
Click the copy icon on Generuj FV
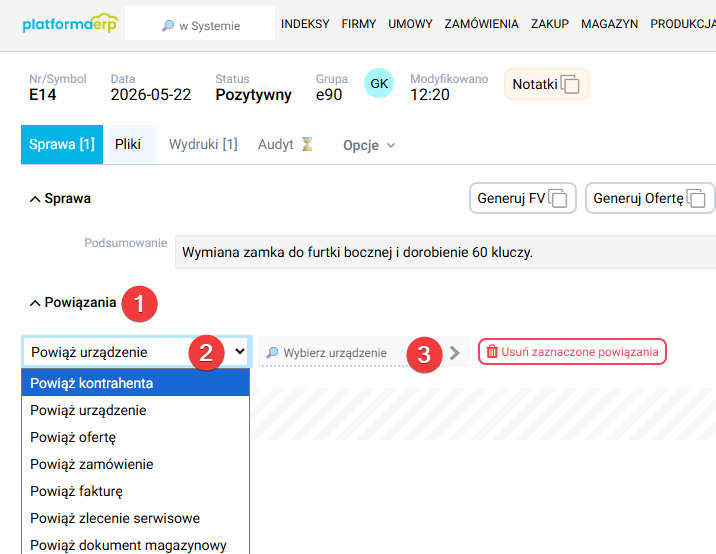click(x=558, y=198)
